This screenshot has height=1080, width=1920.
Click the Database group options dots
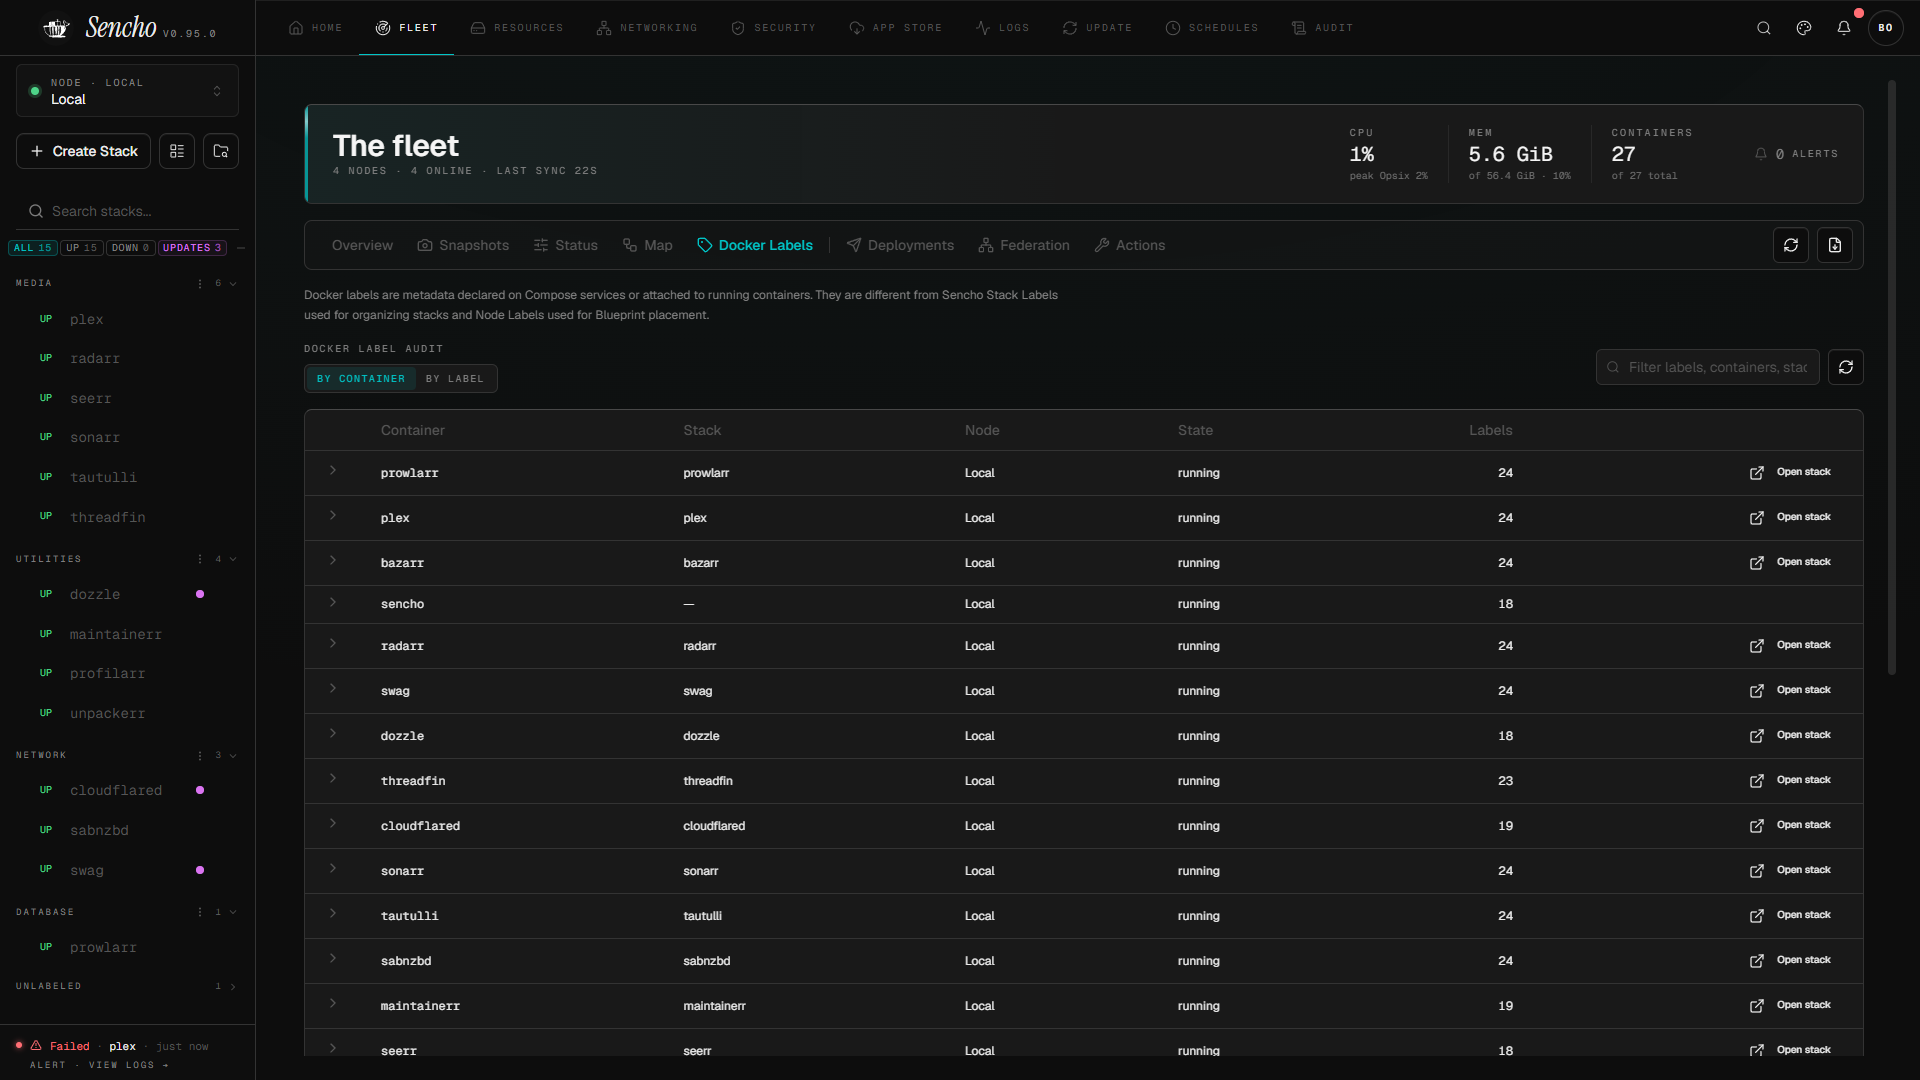pyautogui.click(x=200, y=912)
